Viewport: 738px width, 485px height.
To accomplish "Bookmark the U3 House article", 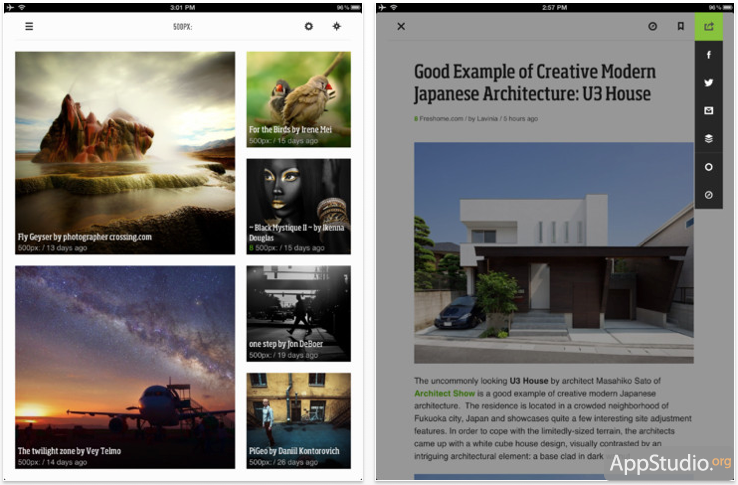I will pyautogui.click(x=680, y=27).
